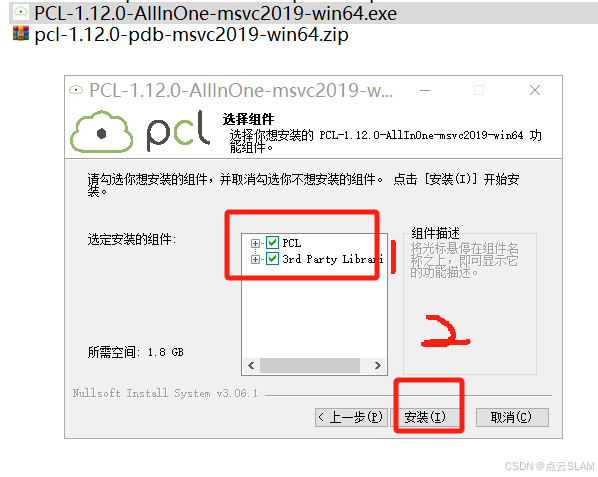Minimize the PCL installer window
Image resolution: width=598 pixels, height=477 pixels.
pos(425,90)
